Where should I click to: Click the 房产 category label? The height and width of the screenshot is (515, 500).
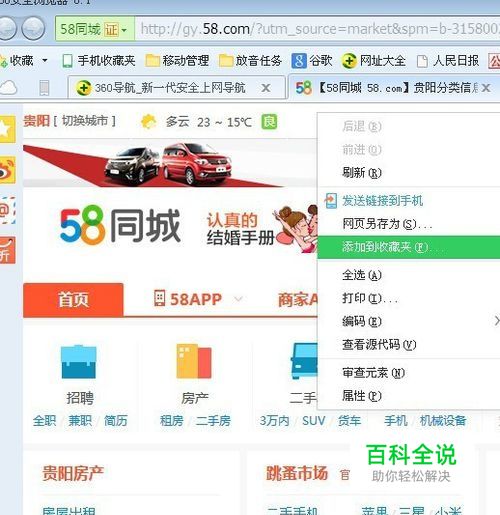(x=195, y=398)
